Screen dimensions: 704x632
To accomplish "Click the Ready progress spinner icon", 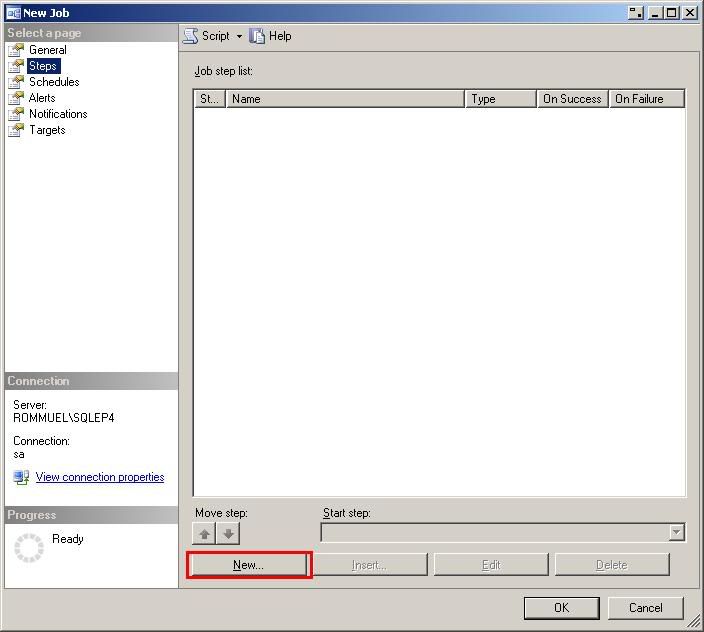I will (29, 548).
